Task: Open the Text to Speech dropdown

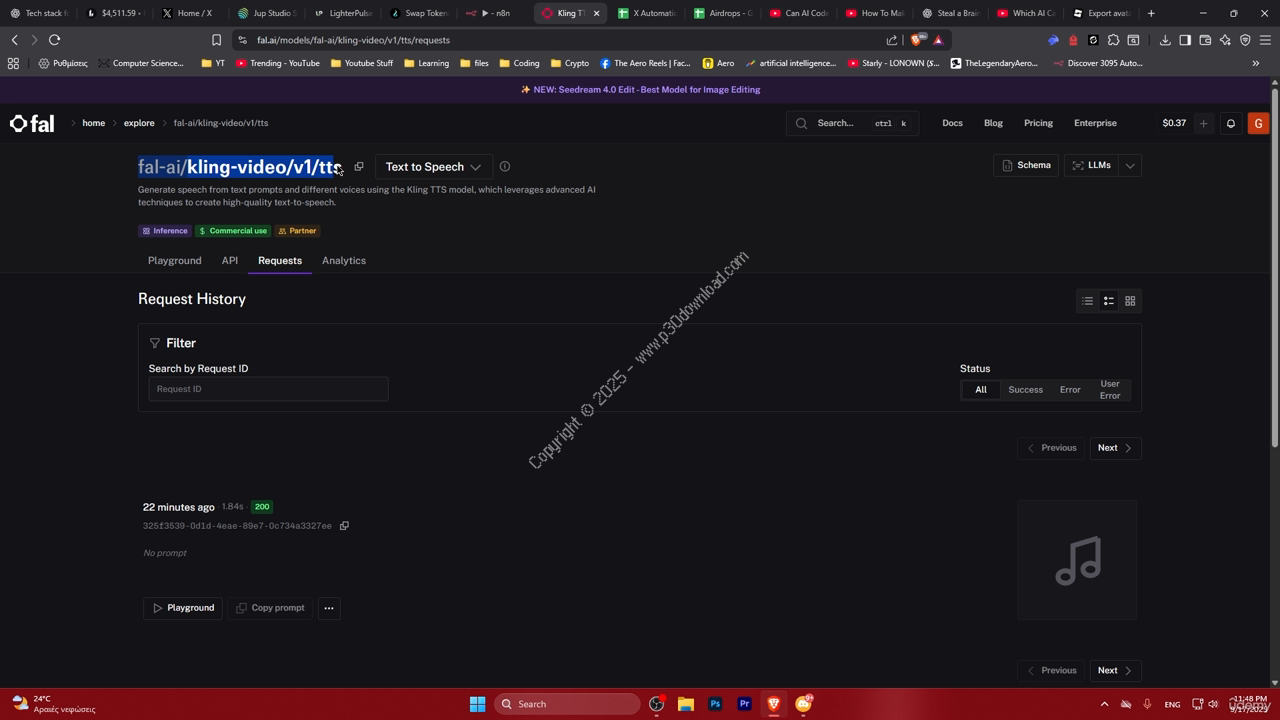Action: pos(433,167)
